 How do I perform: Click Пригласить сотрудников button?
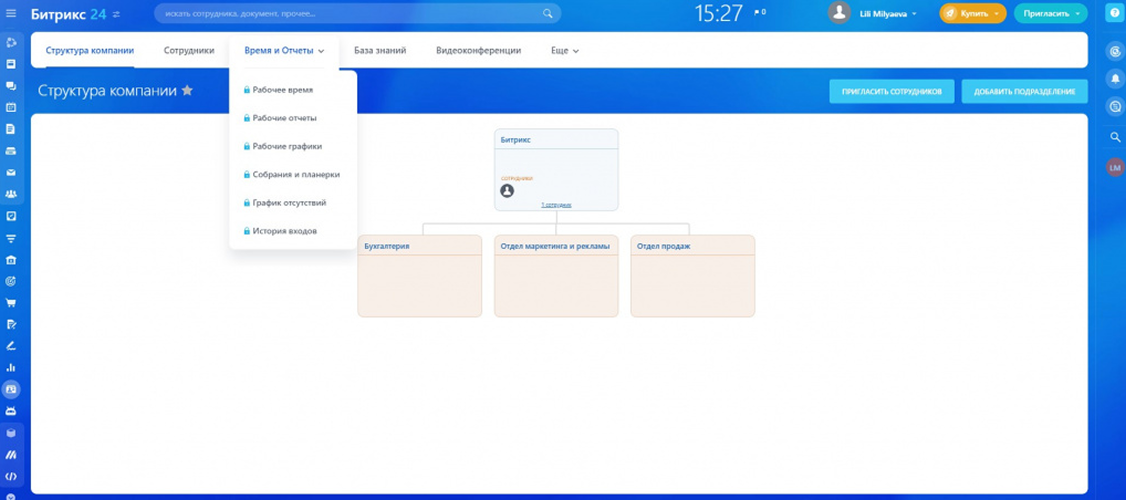tap(891, 91)
